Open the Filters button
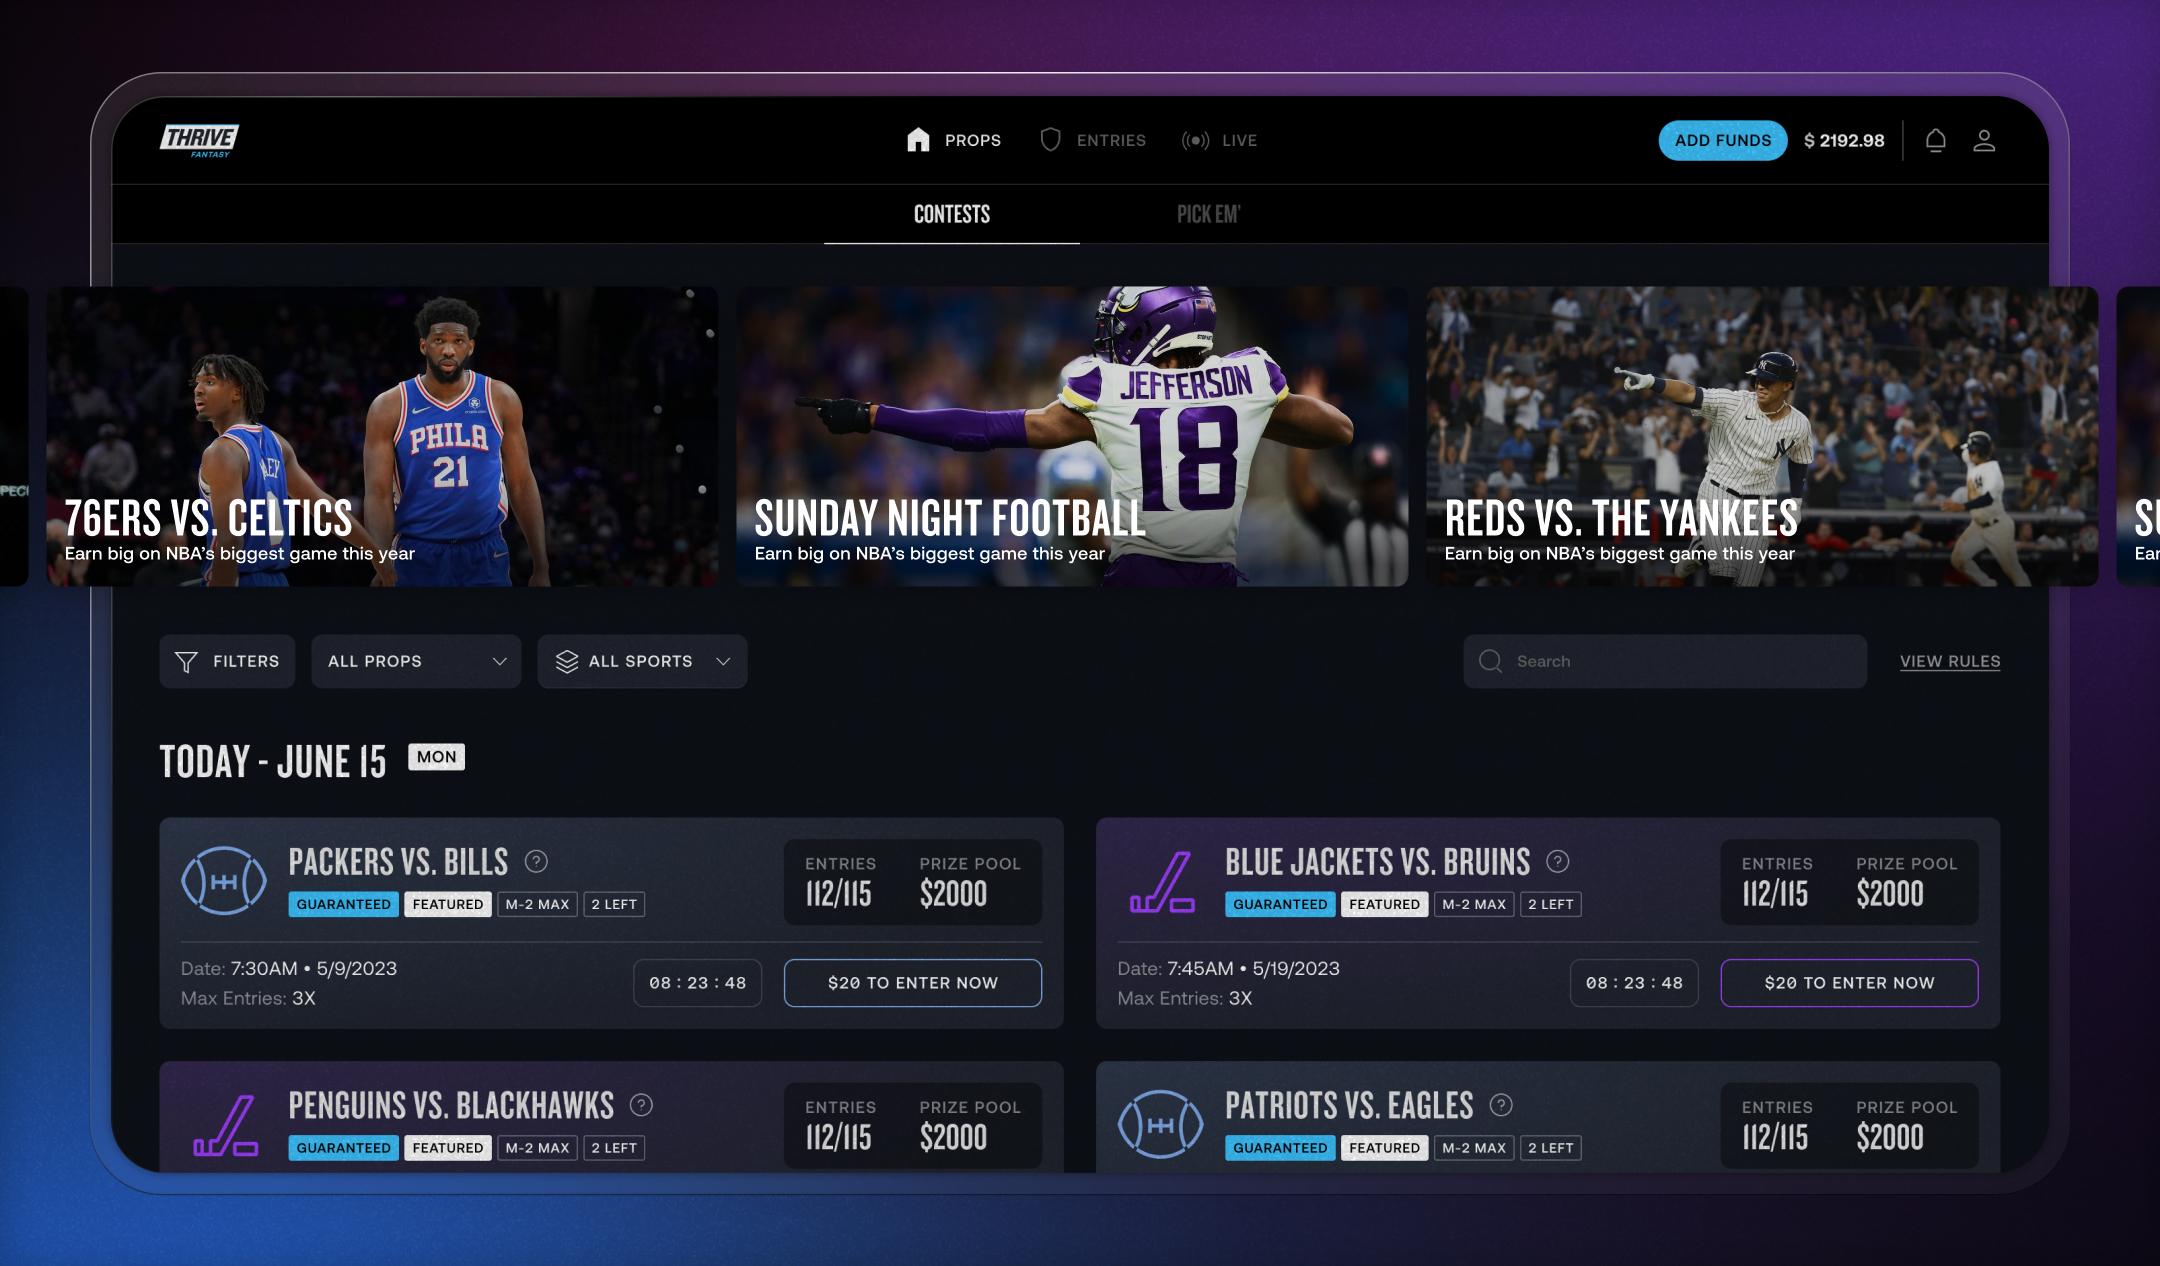Viewport: 2160px width, 1266px height. pyautogui.click(x=227, y=661)
